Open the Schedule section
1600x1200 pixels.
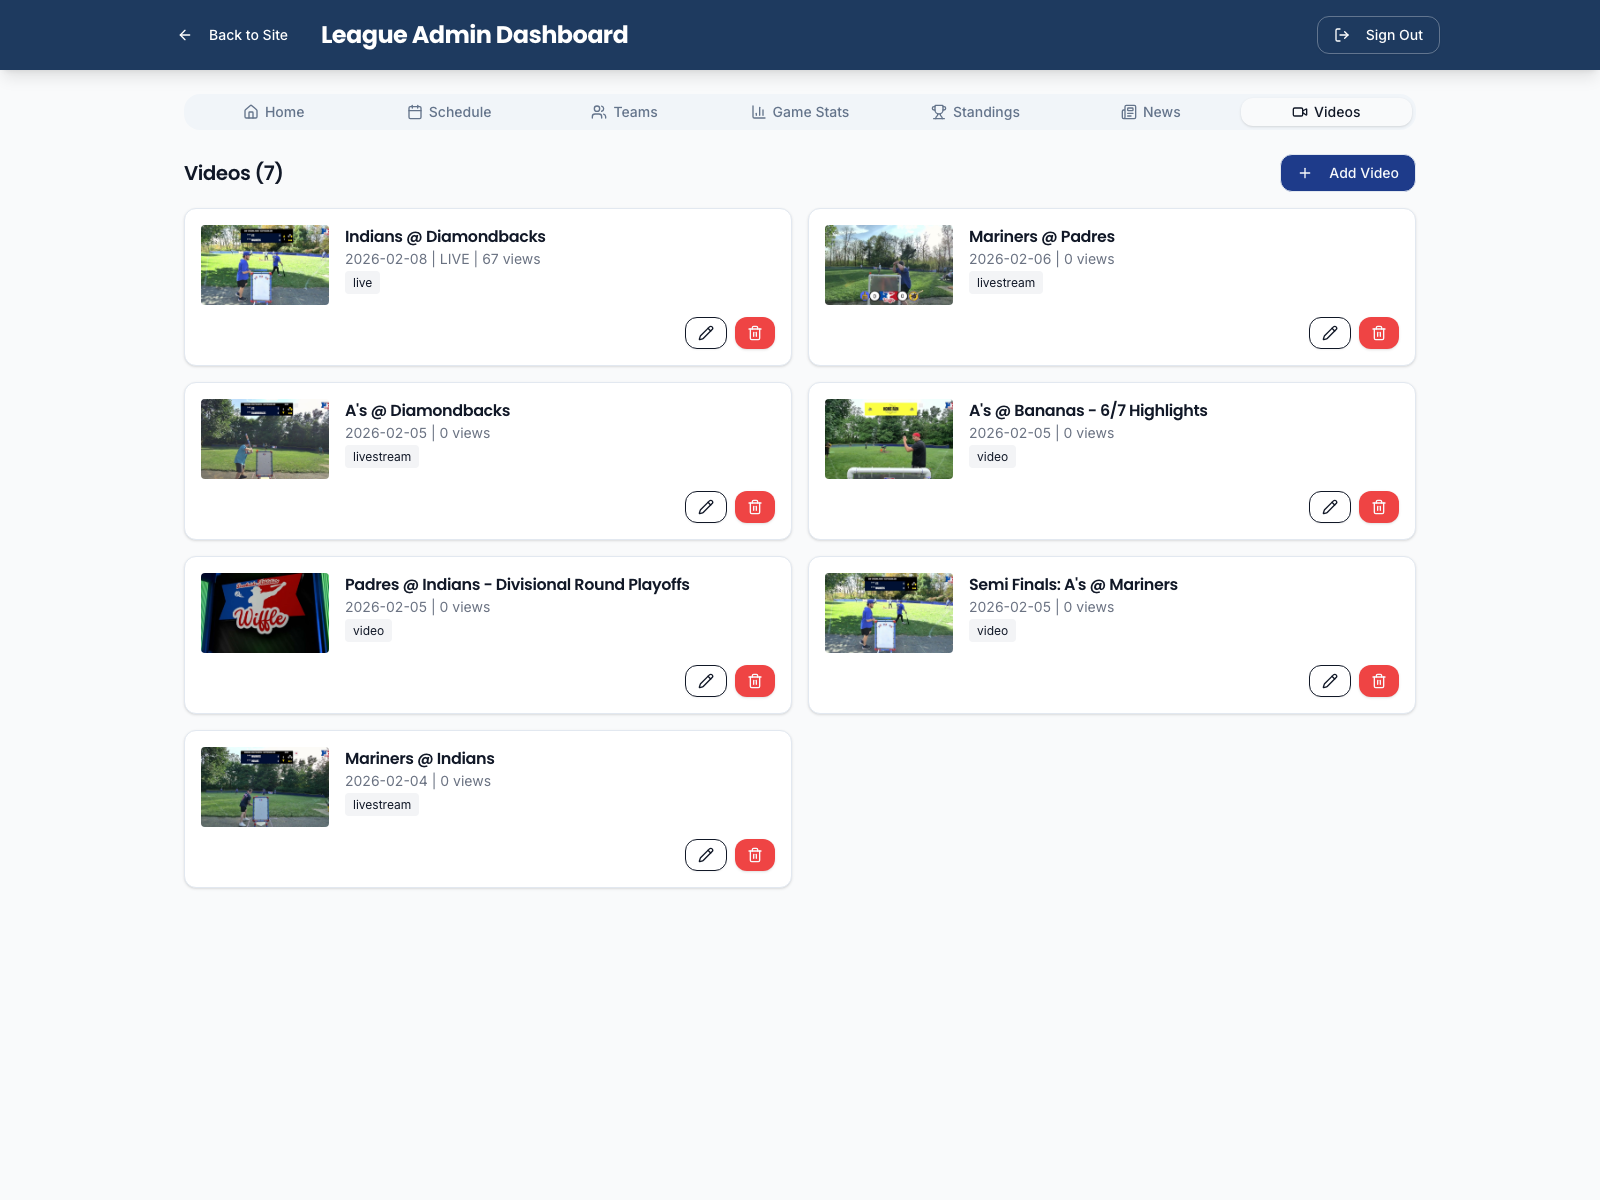[448, 112]
